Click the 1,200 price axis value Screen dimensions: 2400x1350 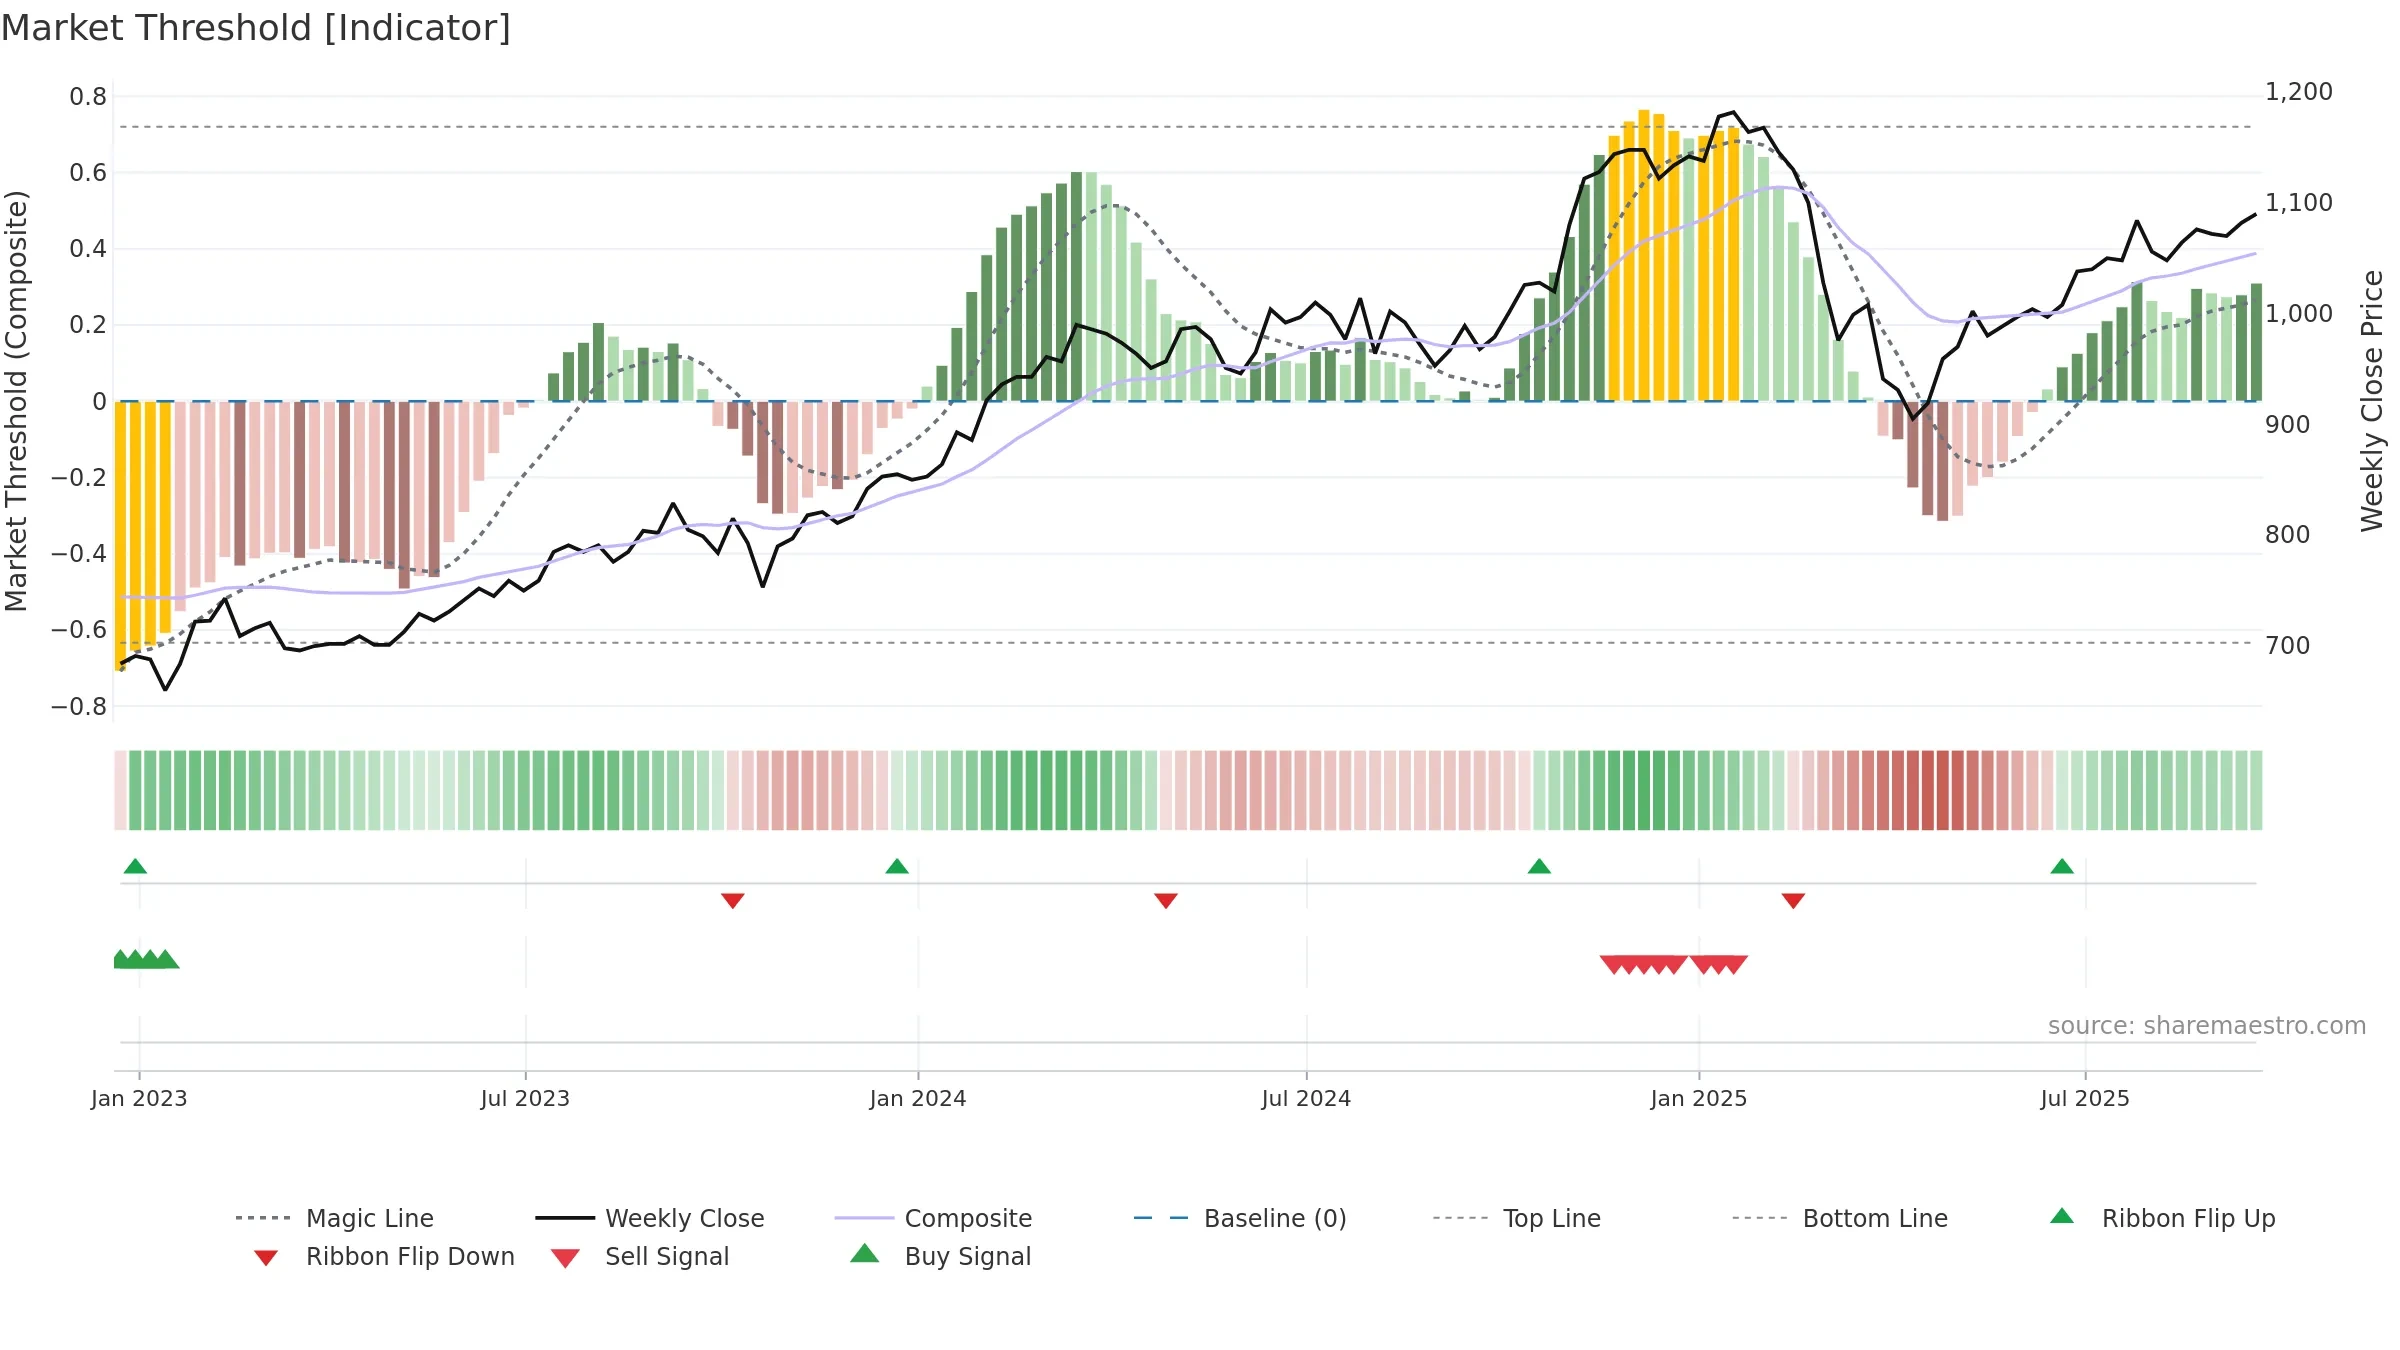[x=2299, y=92]
